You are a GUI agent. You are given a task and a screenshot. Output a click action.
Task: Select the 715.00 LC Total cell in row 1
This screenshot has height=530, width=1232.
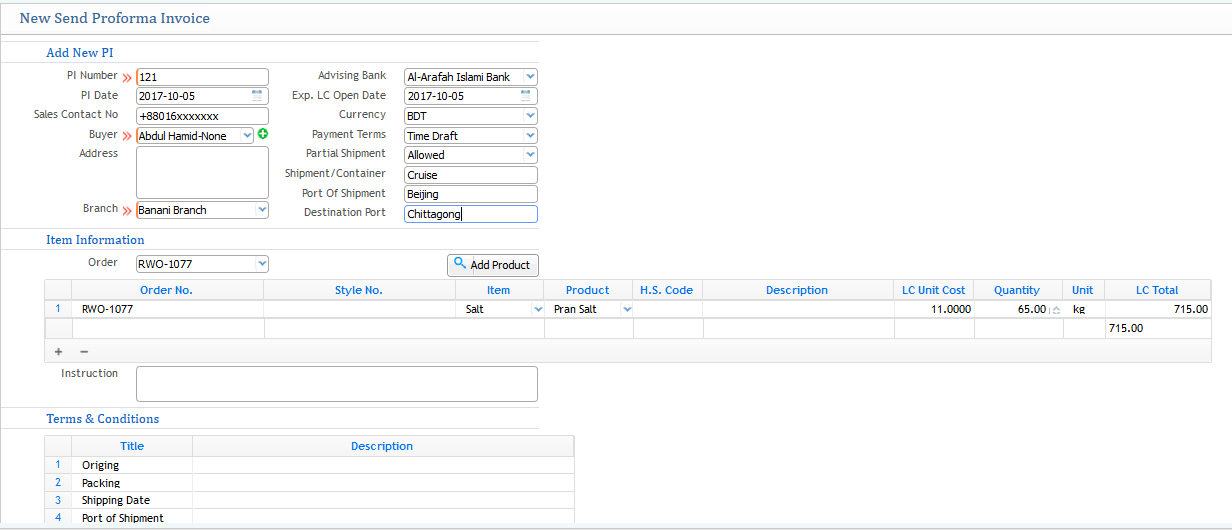1157,310
